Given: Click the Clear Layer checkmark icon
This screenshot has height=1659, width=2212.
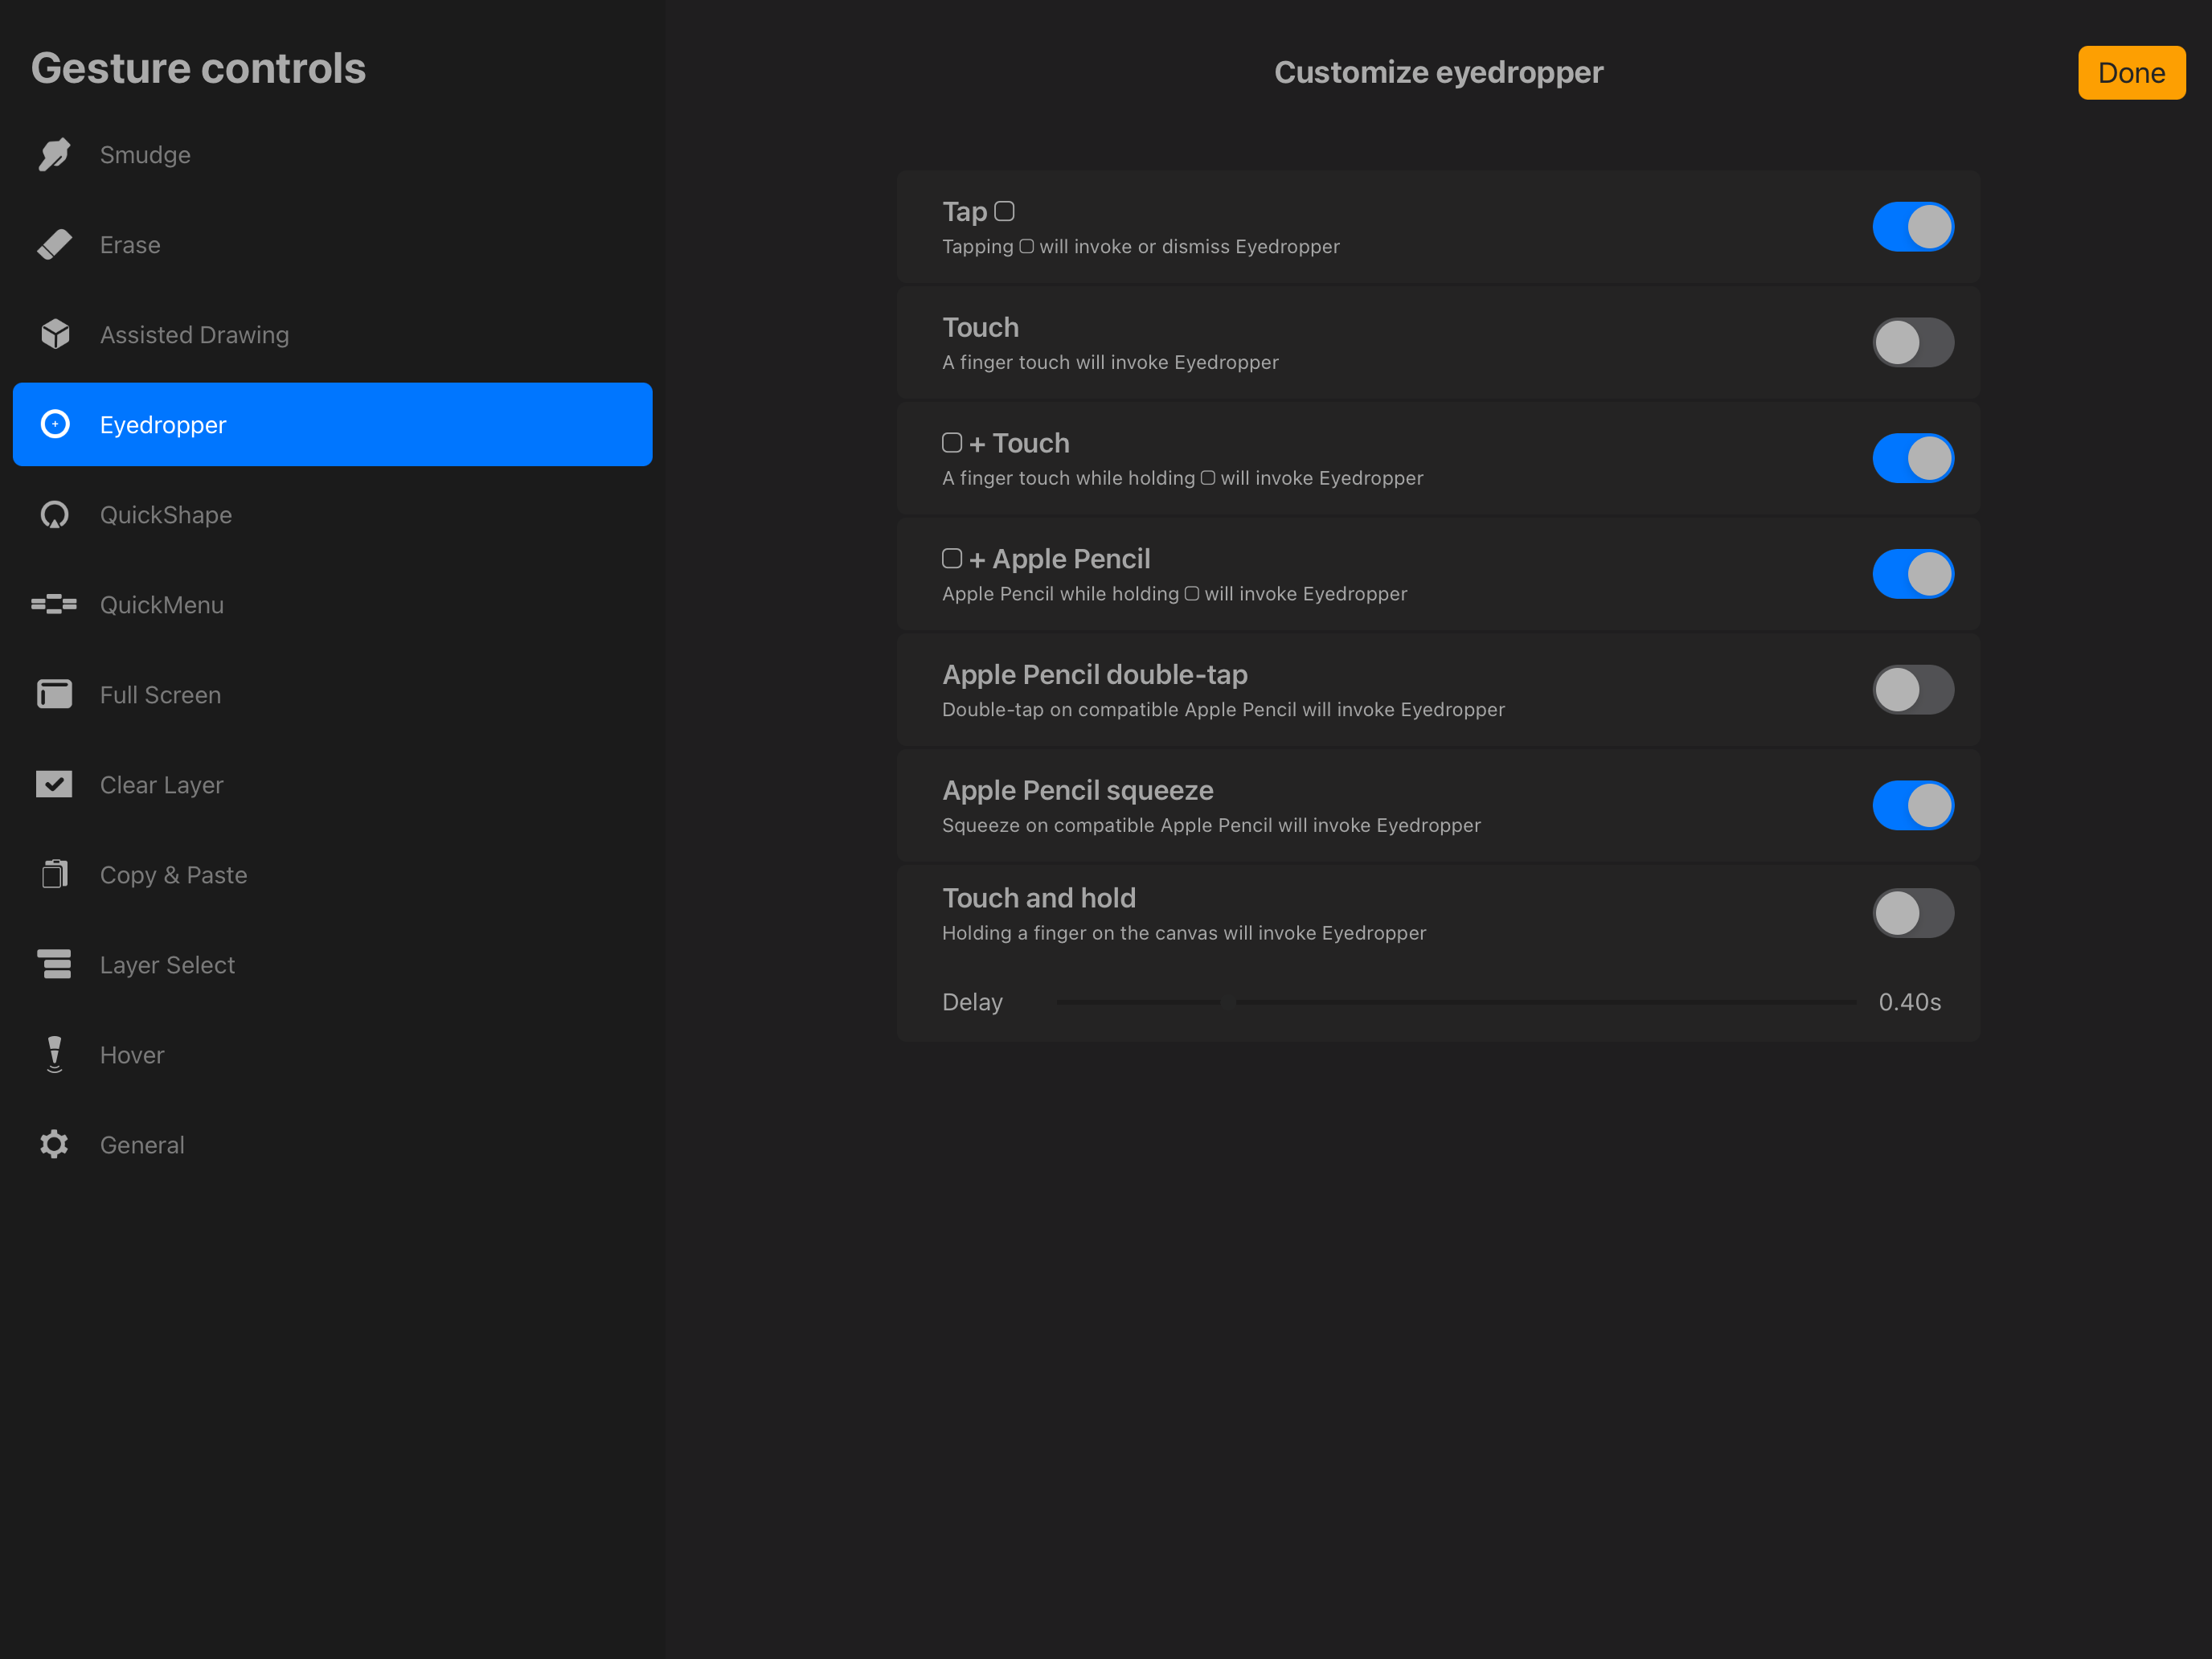Looking at the screenshot, I should tap(54, 784).
